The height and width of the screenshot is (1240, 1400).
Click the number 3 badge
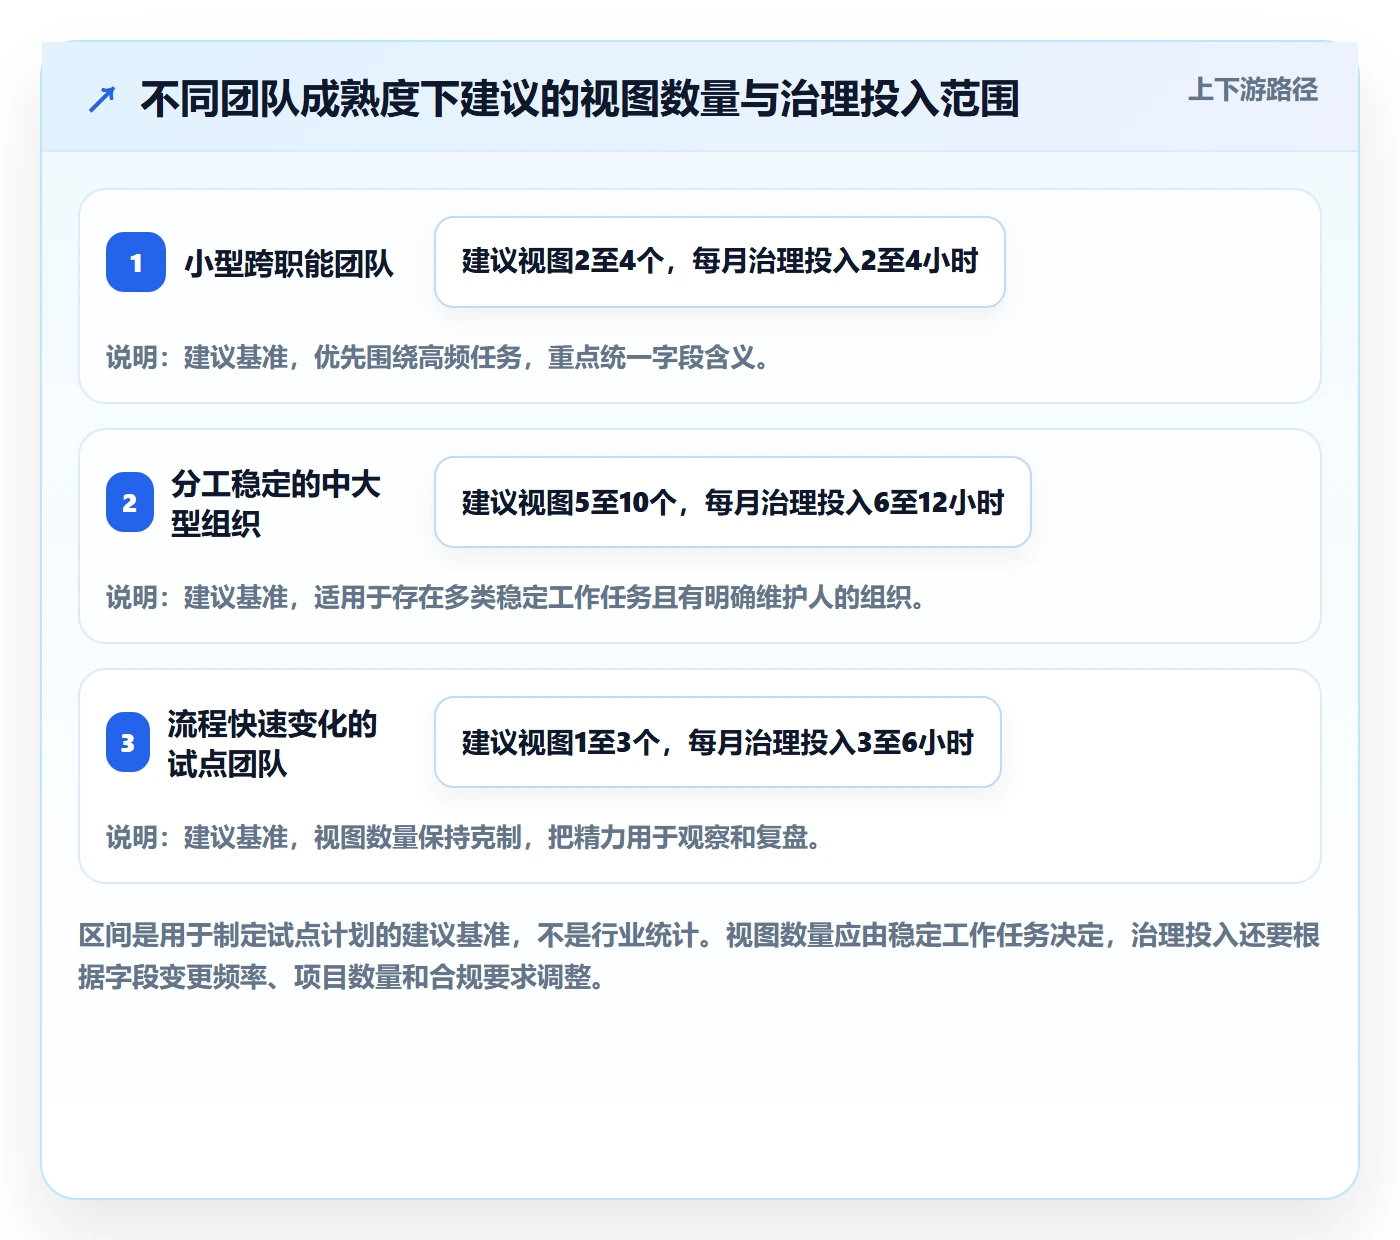pyautogui.click(x=128, y=742)
